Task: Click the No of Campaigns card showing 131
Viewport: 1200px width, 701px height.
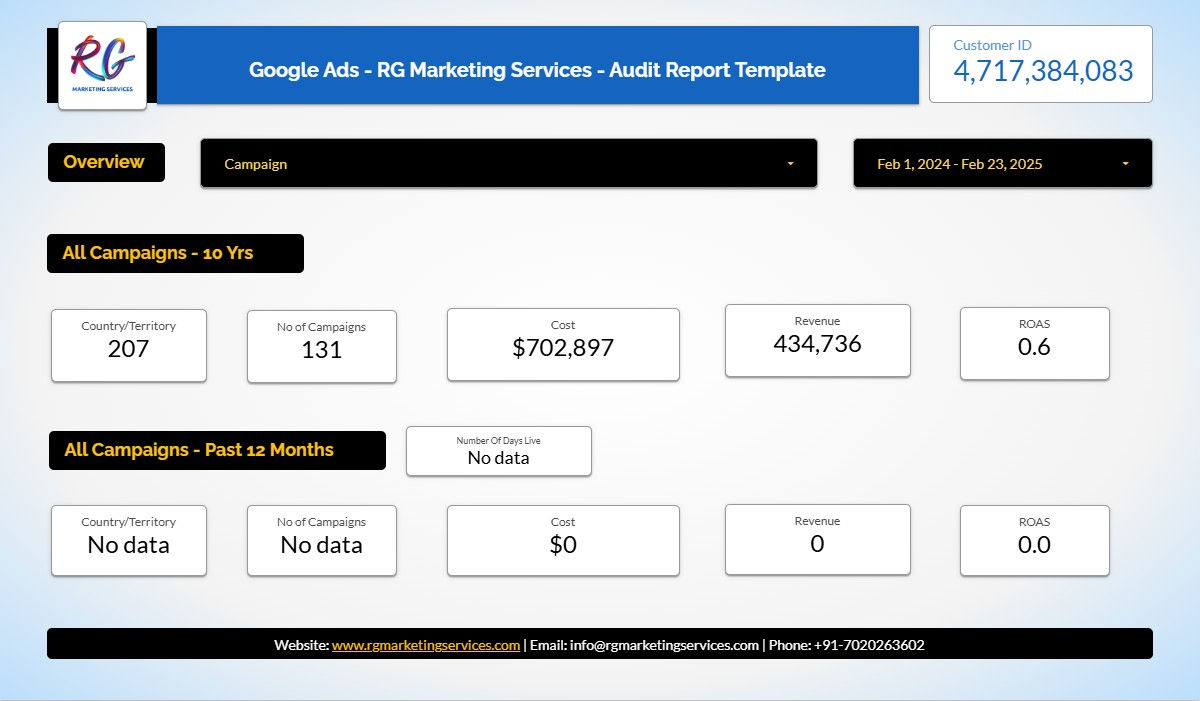Action: coord(321,346)
